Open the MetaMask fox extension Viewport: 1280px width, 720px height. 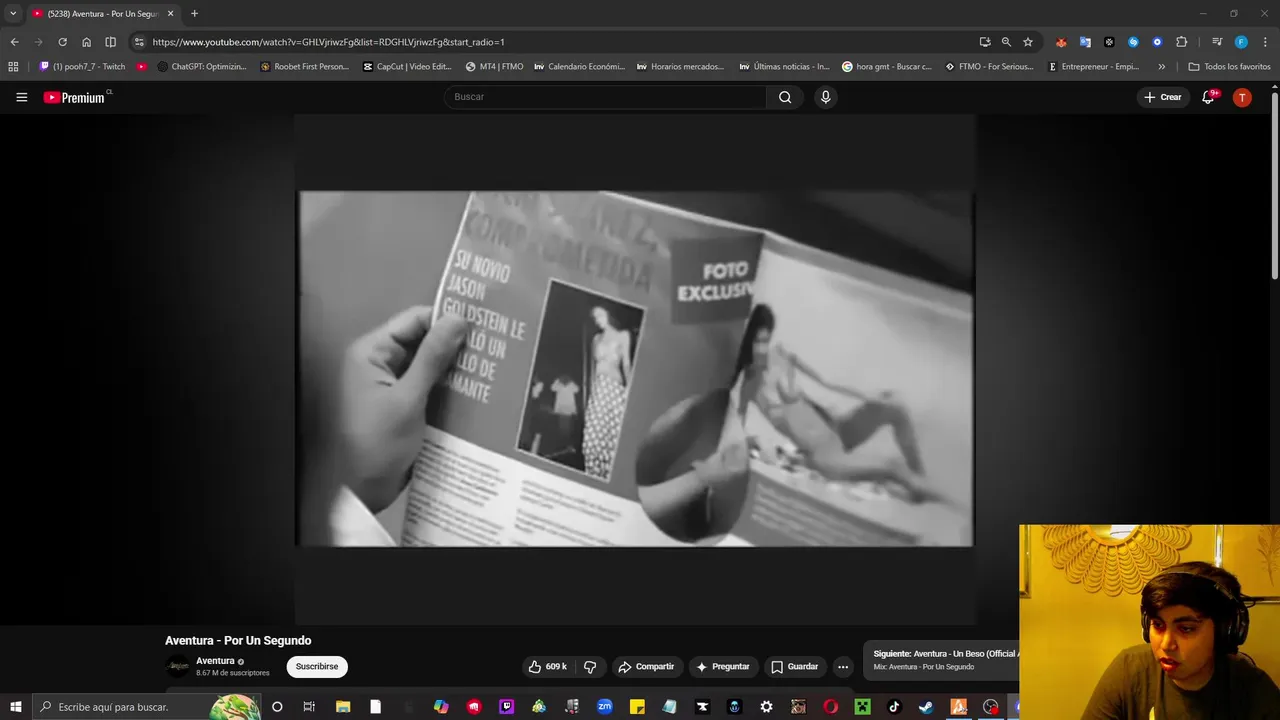(1061, 42)
